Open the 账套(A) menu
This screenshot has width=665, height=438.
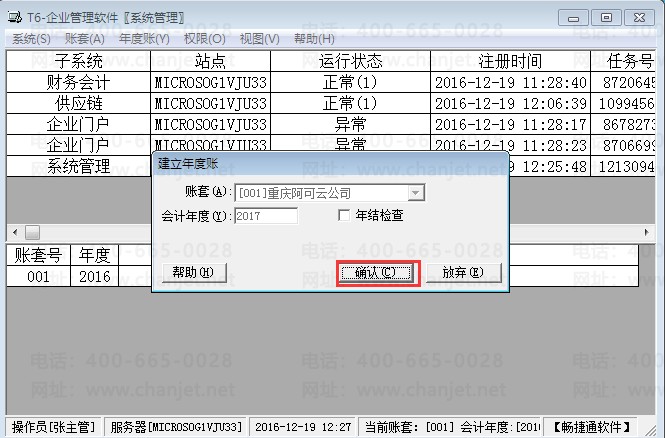(x=84, y=38)
